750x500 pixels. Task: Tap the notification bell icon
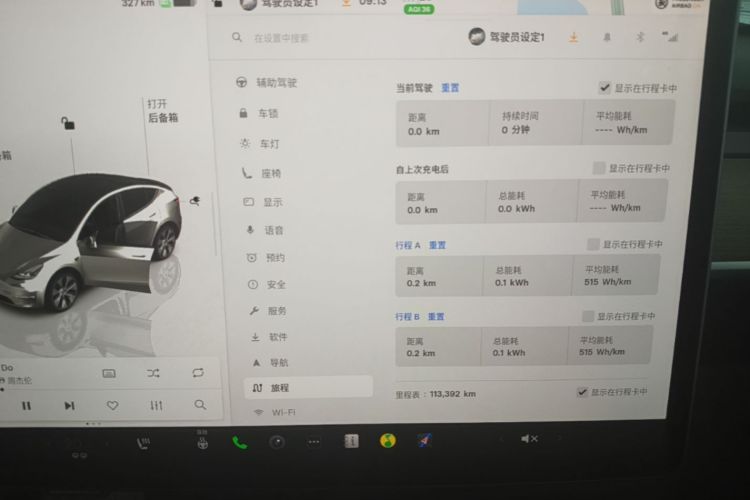(x=607, y=37)
